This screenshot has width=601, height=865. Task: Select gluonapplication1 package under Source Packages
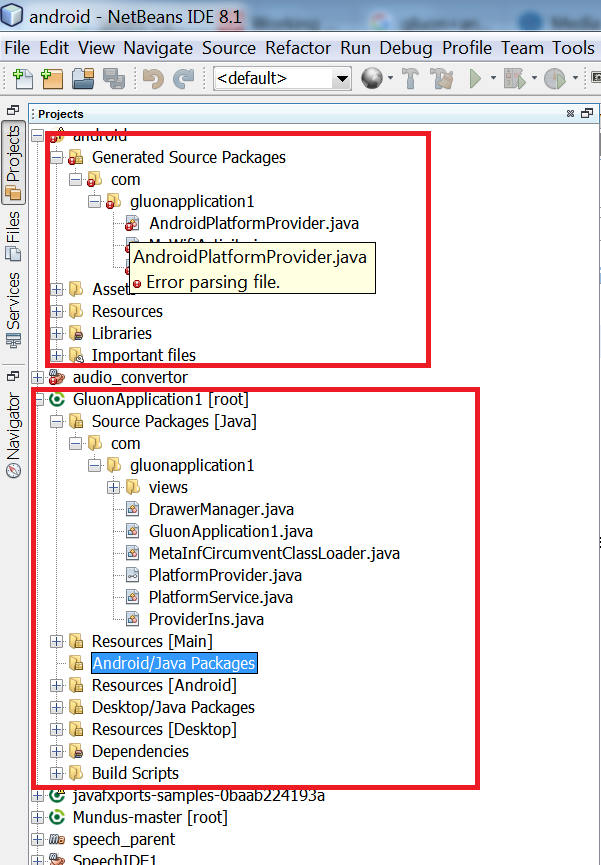(x=192, y=466)
